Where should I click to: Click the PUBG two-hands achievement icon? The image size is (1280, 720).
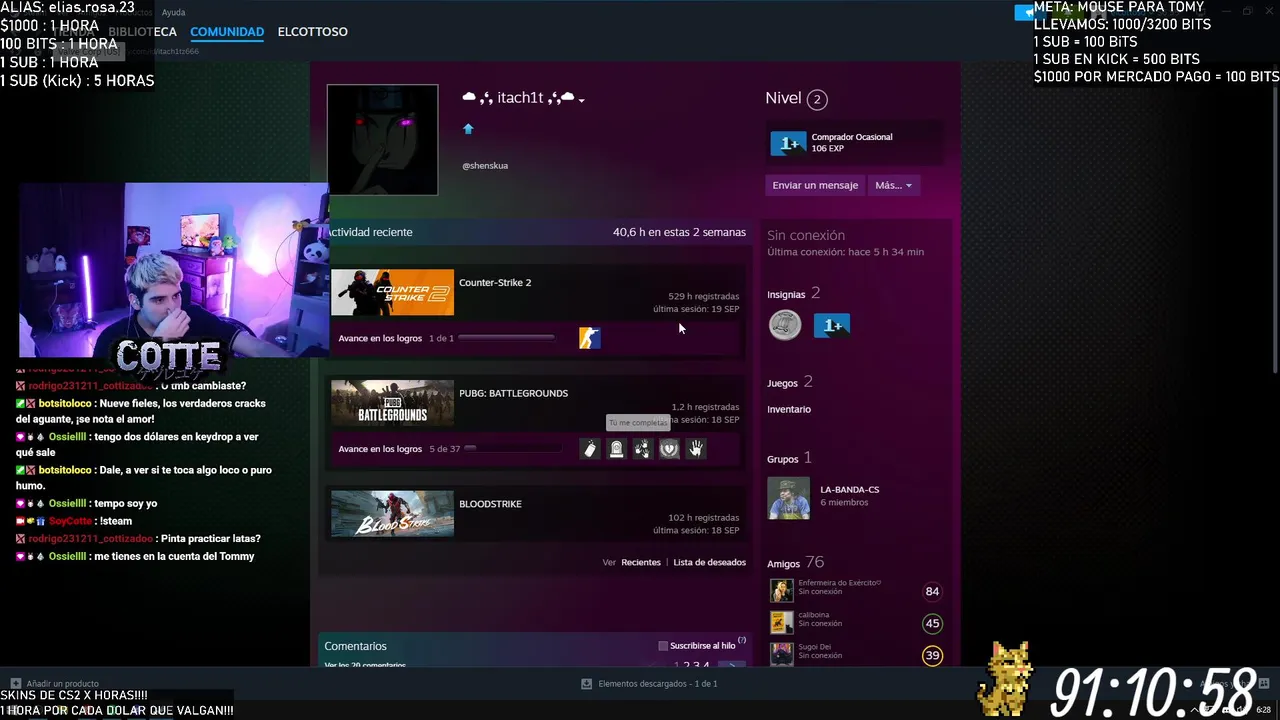642,449
